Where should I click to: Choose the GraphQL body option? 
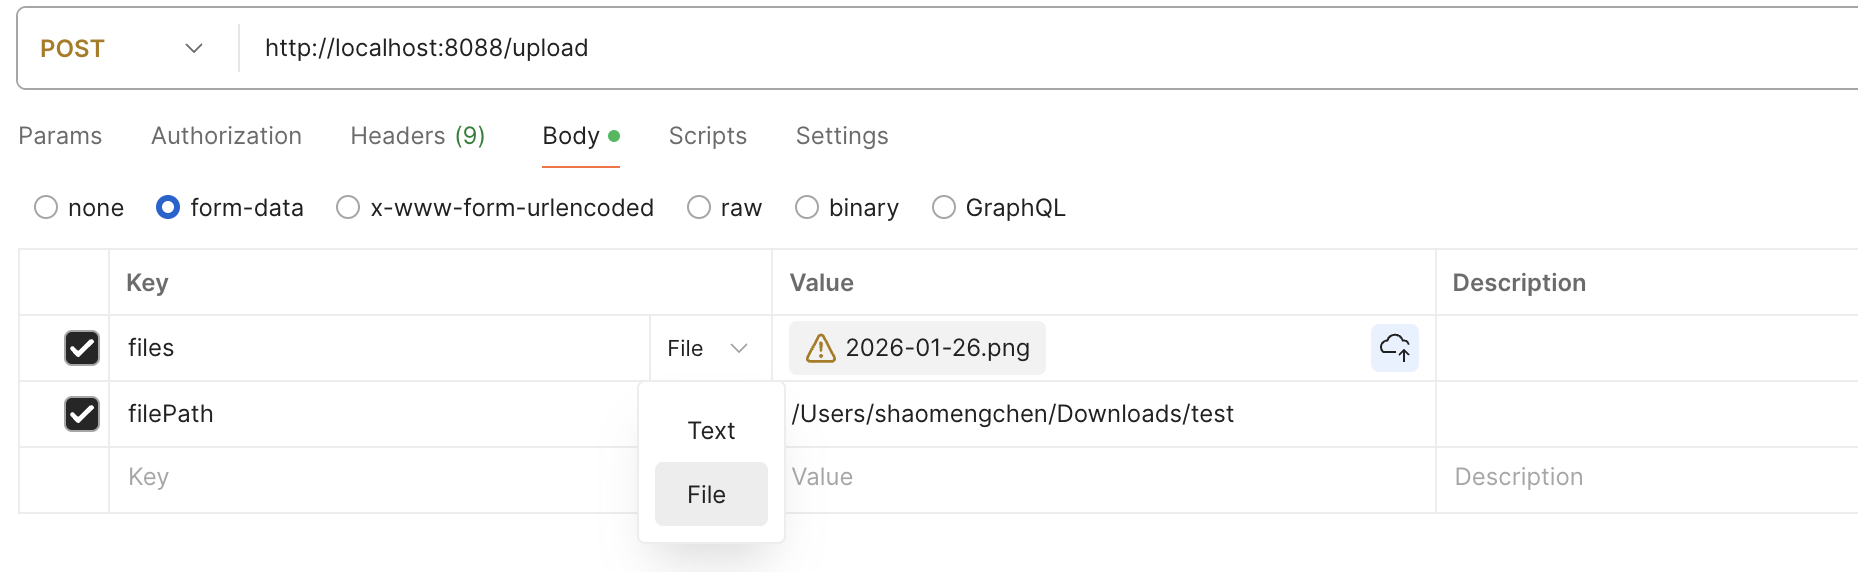tap(943, 207)
